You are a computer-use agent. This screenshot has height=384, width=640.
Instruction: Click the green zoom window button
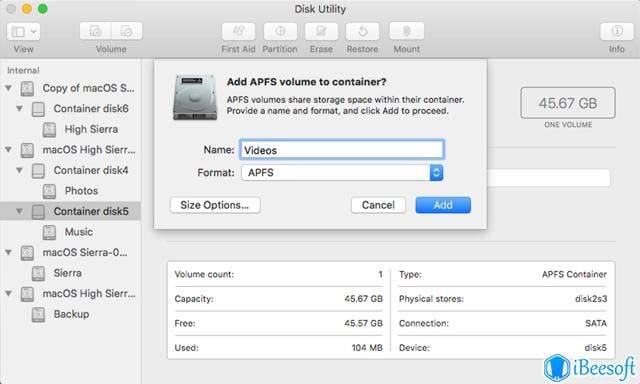tap(42, 9)
